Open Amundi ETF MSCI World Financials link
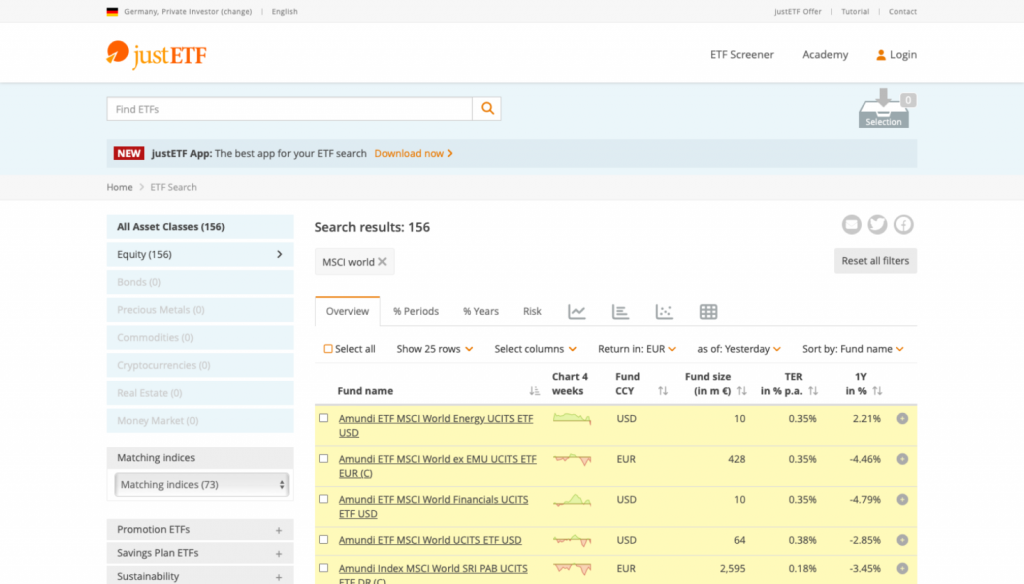Viewport: 1024px width, 584px height. [x=434, y=507]
